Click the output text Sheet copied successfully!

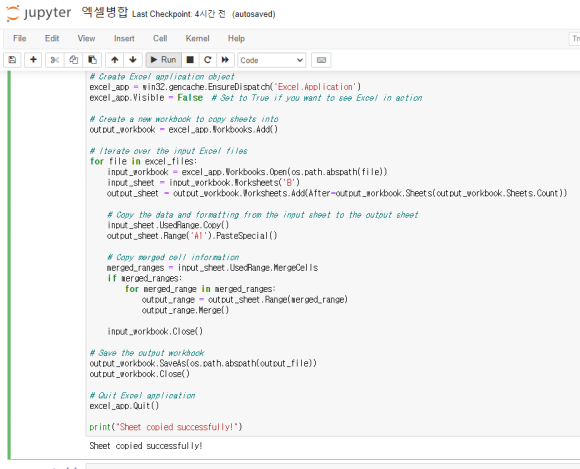point(146,446)
